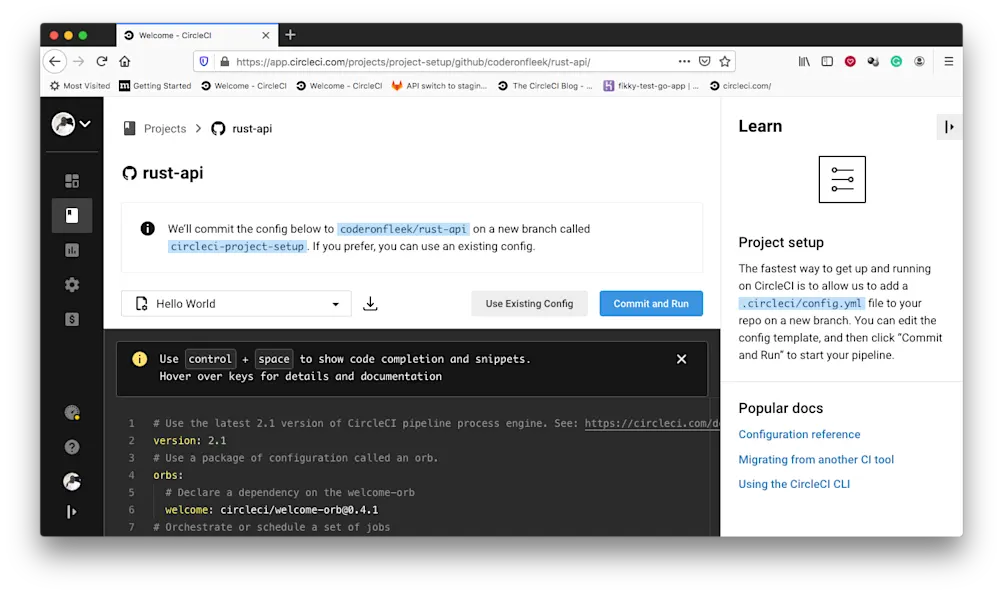
Task: Select the Projects icon in the sidebar
Action: coord(71,215)
